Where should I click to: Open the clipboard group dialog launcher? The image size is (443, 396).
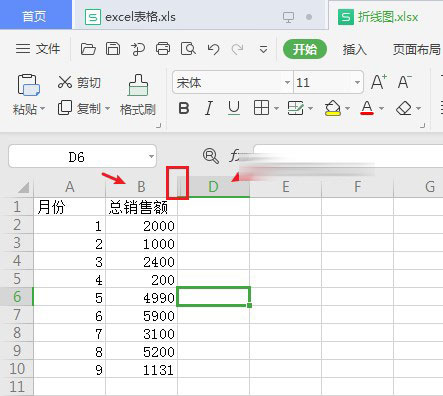159,125
